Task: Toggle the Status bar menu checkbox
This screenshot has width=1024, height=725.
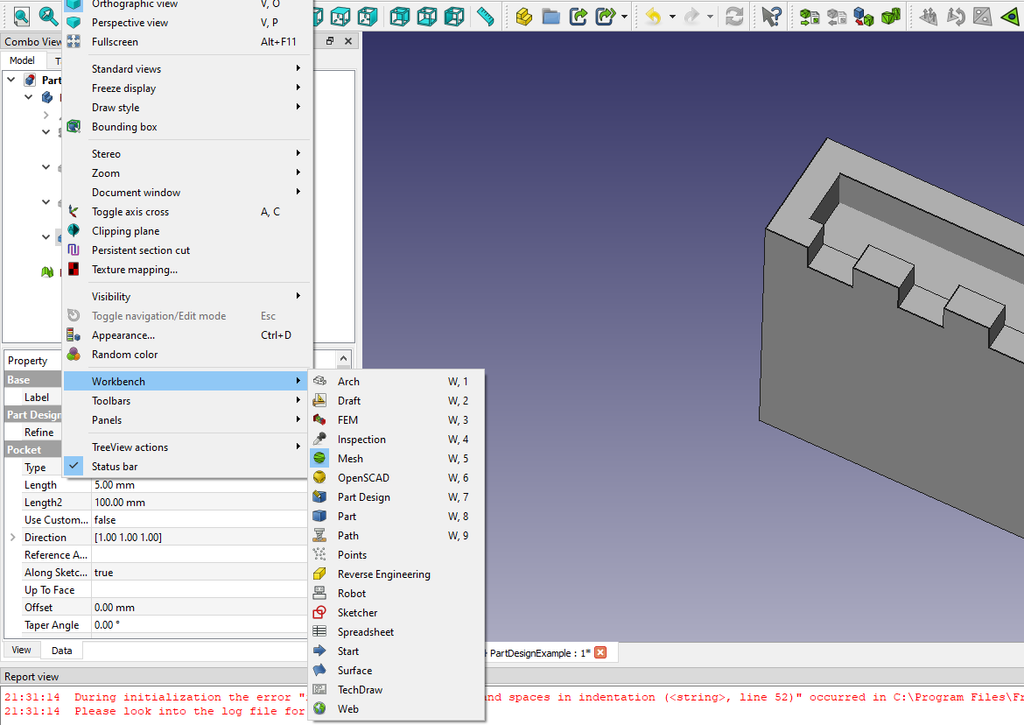Action: coord(73,465)
